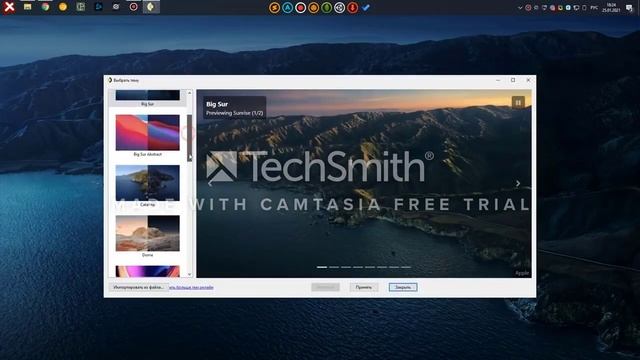Click the theme list scroll up arrow
Screen dimensions: 640x360
[x=189, y=93]
